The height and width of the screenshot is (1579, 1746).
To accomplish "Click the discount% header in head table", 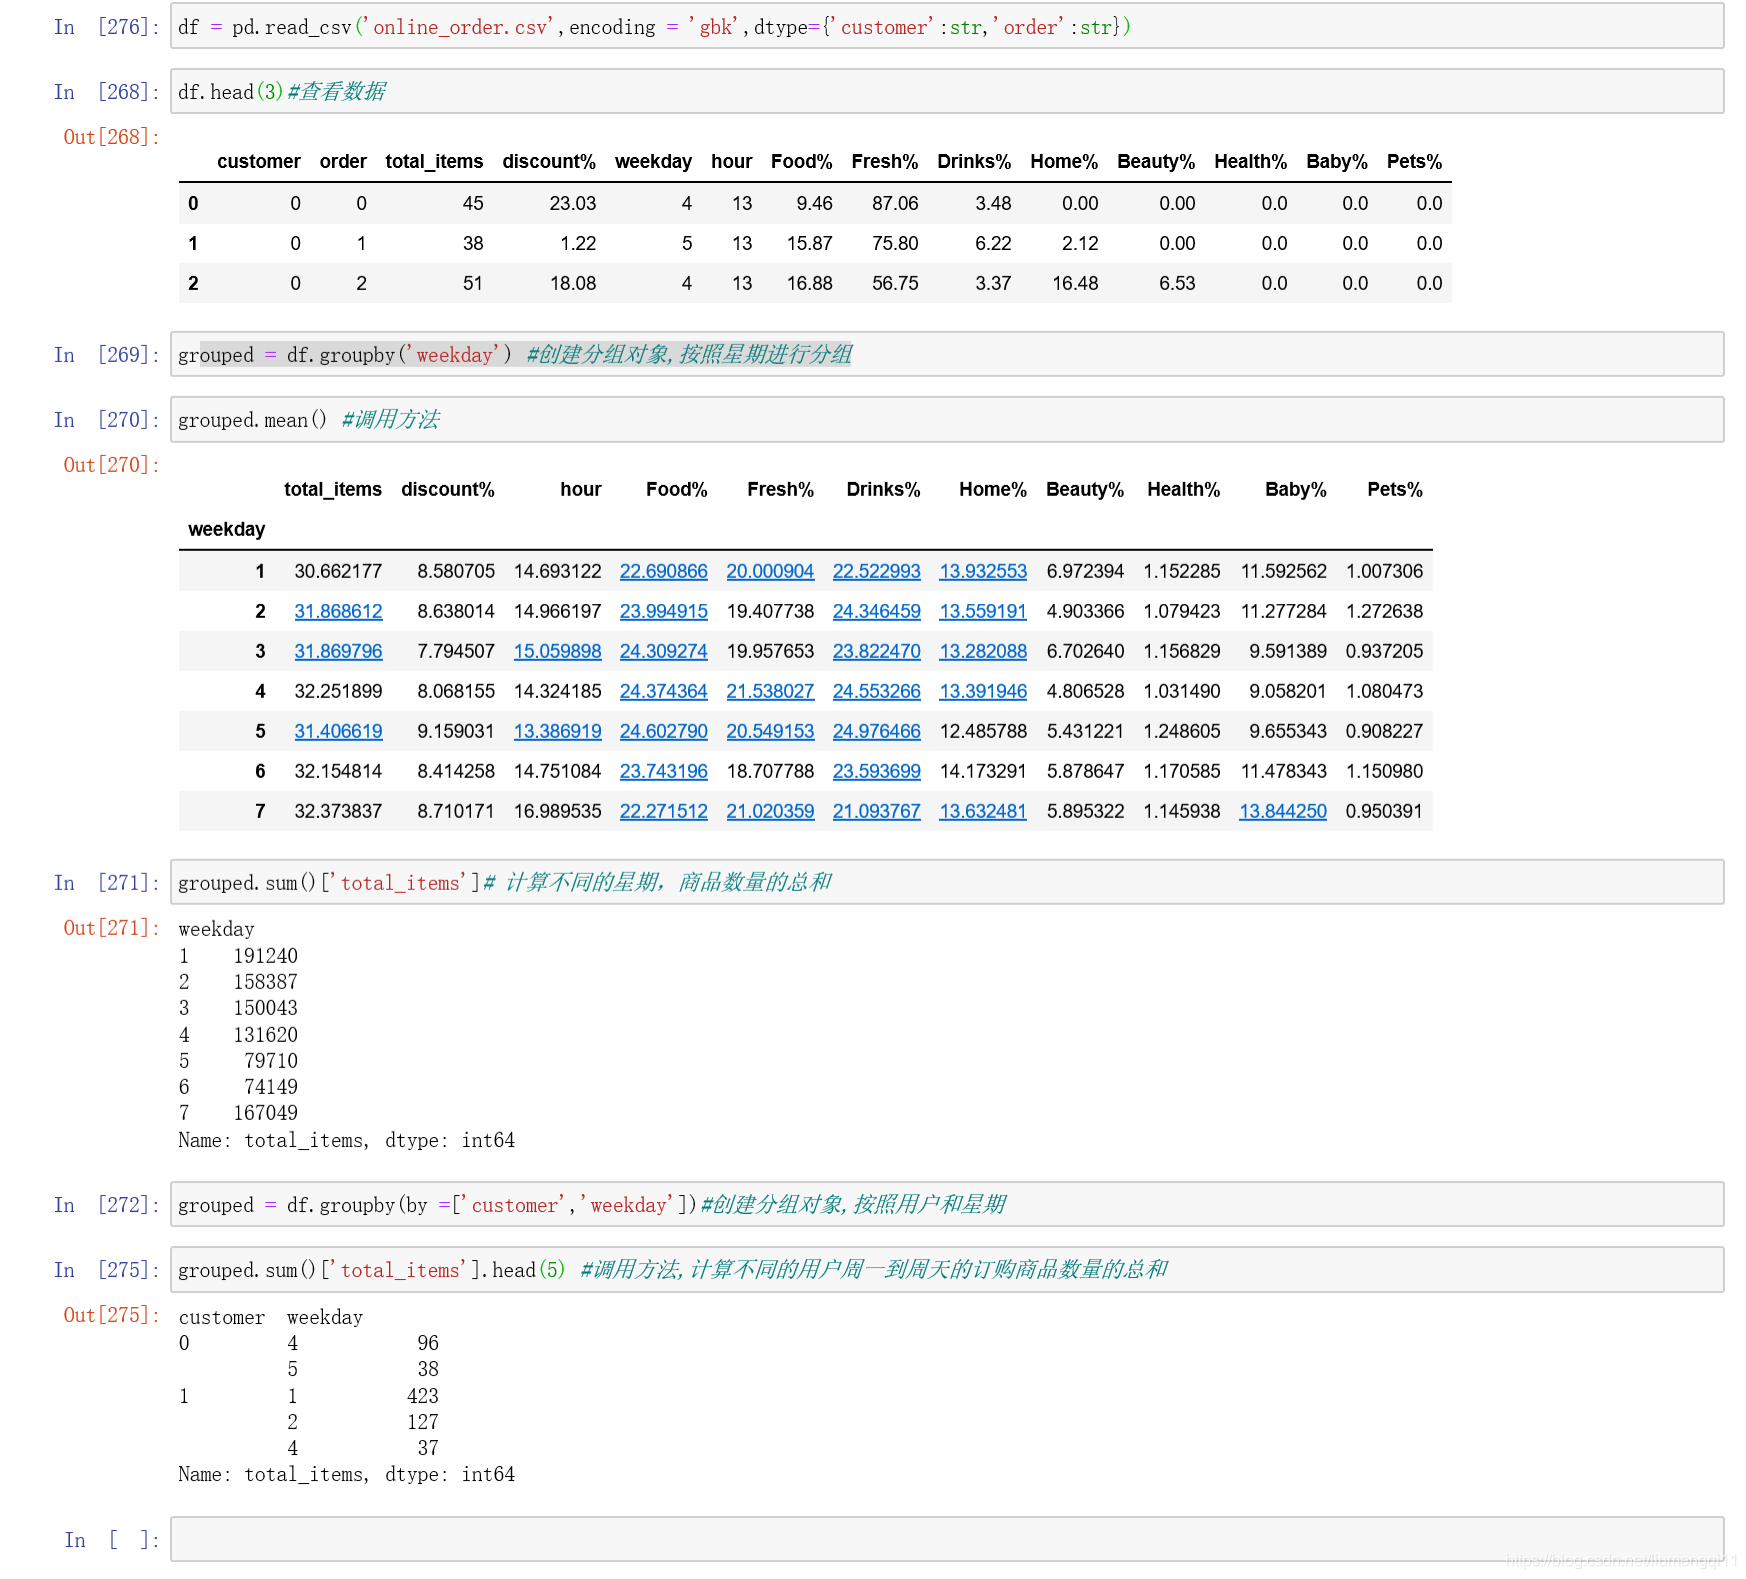I will 549,161.
